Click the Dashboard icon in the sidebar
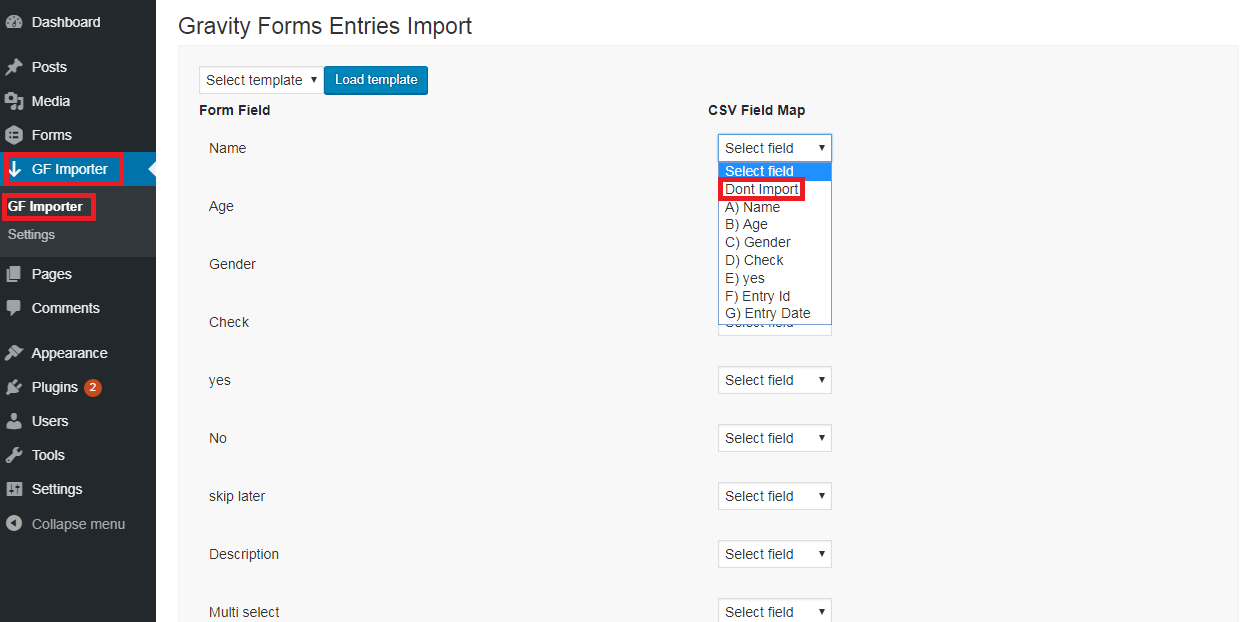The image size is (1248, 622). [x=14, y=21]
